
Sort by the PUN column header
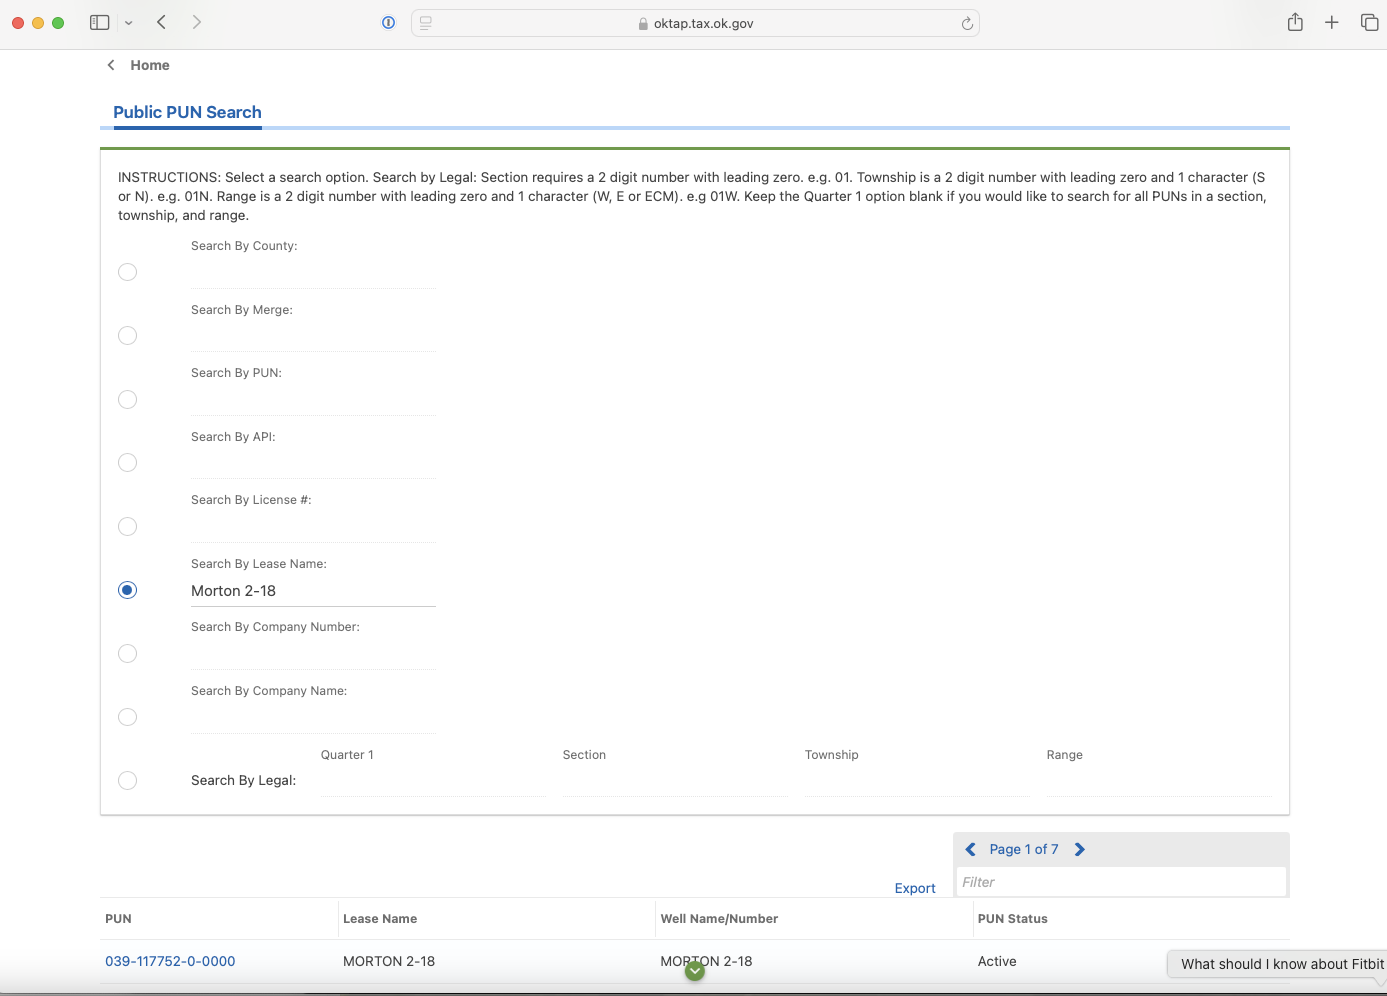118,919
